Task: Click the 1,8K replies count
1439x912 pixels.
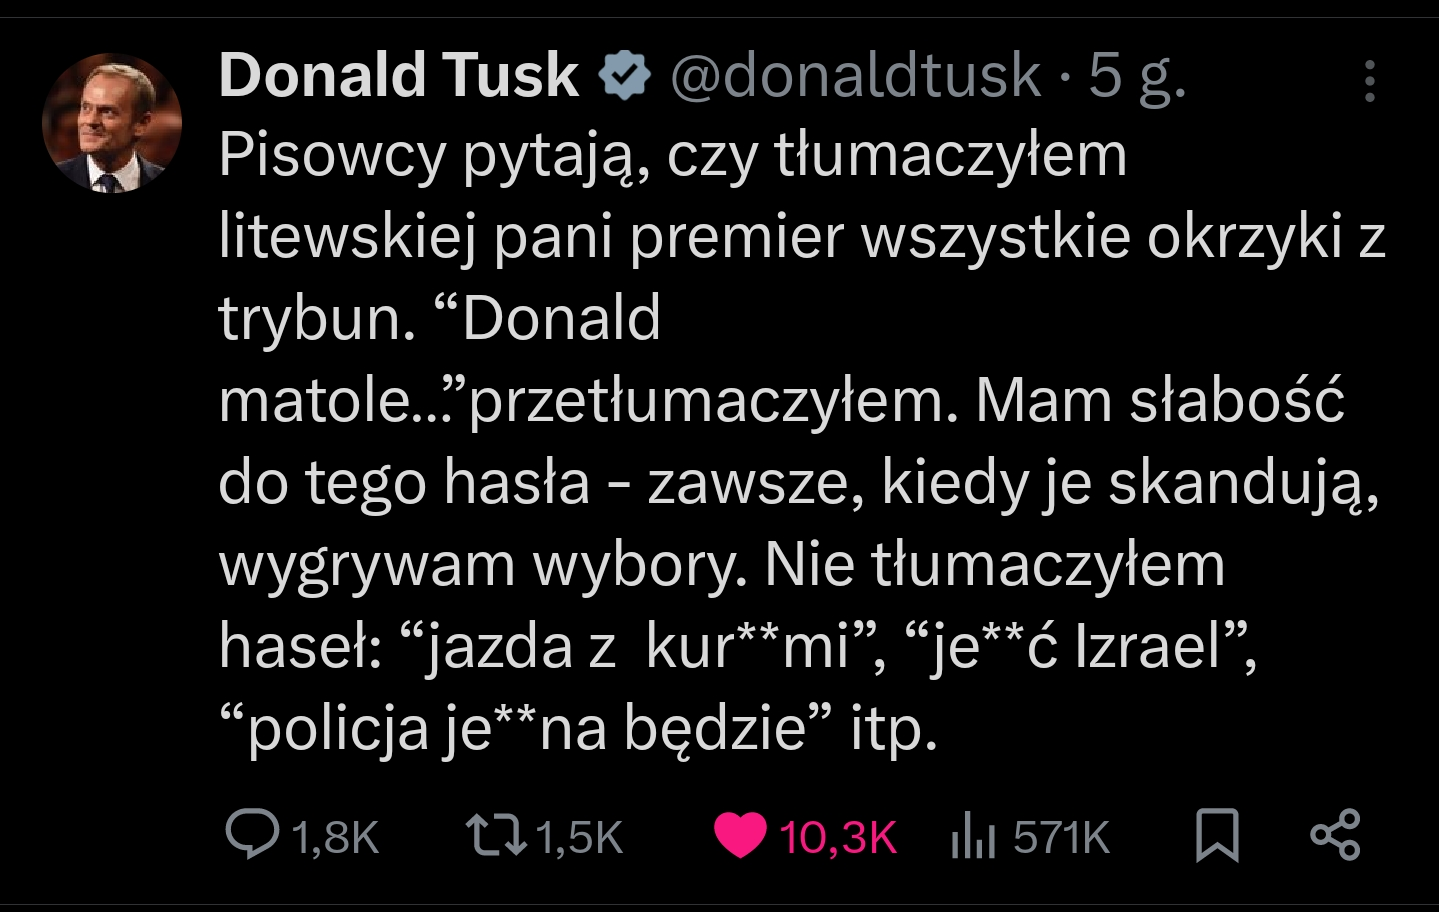Action: coord(336,838)
